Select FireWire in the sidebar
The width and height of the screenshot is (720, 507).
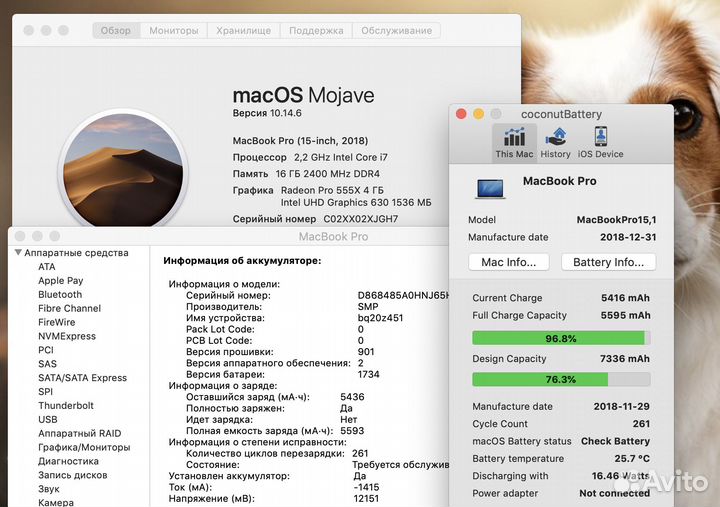(56, 322)
